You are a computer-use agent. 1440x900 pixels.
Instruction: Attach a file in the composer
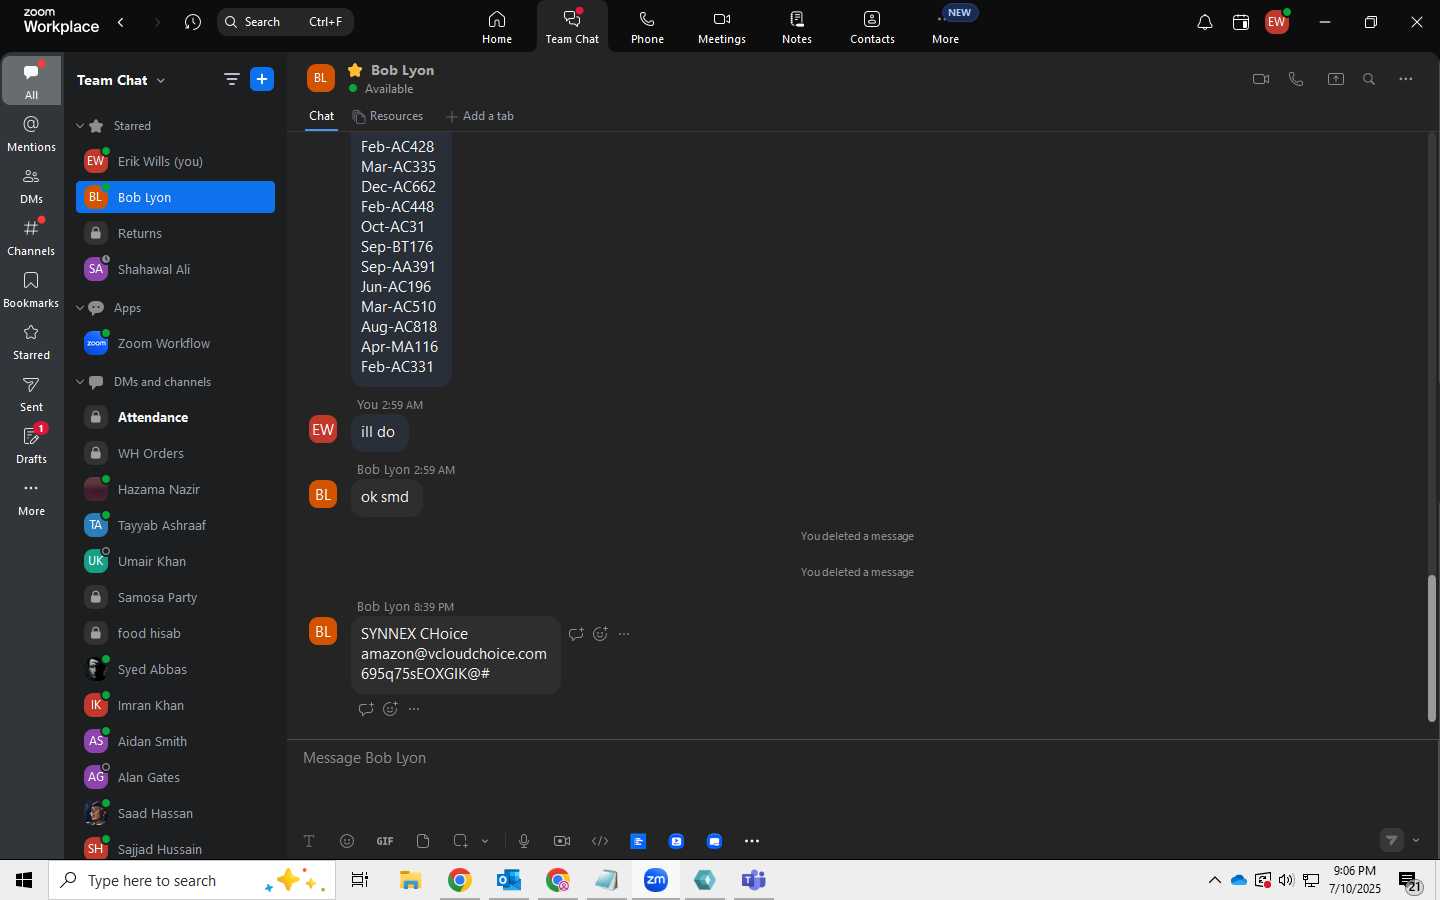coord(423,841)
